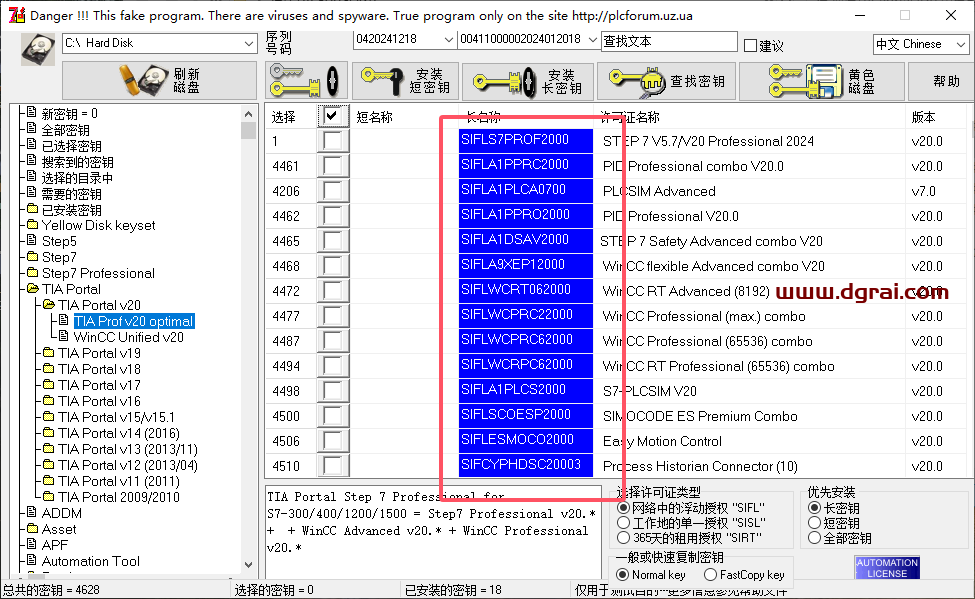Check the box for row 4510
Image resolution: width=975 pixels, height=599 pixels.
[332, 466]
